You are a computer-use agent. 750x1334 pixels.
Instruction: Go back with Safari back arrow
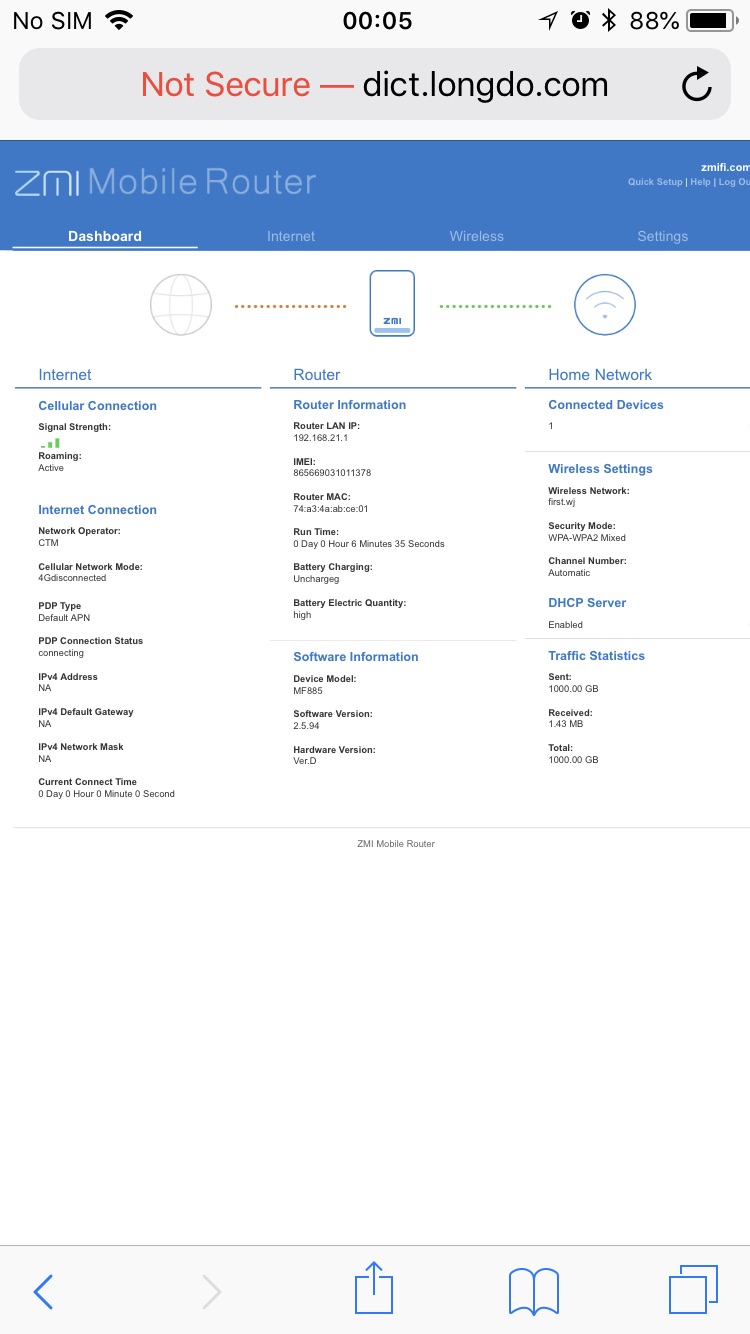click(x=43, y=1292)
